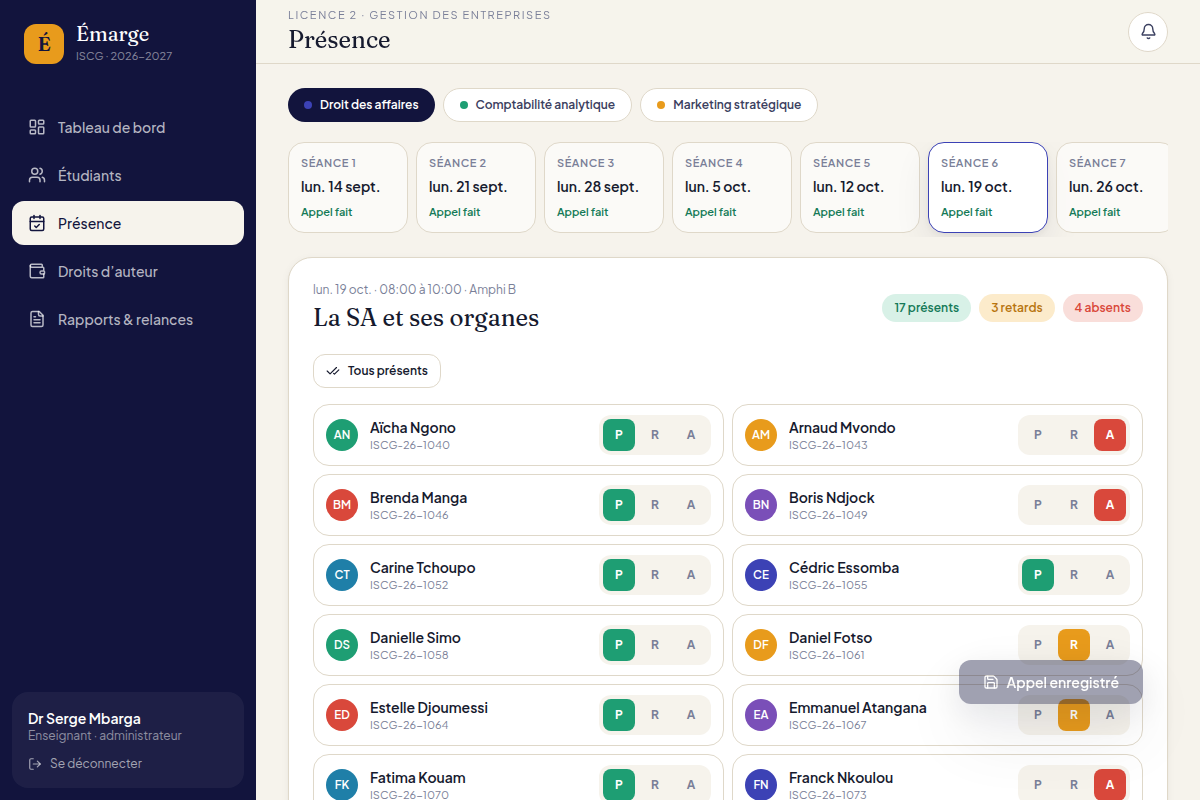Click the 3 retards badge
This screenshot has width=1200, height=800.
(1017, 308)
